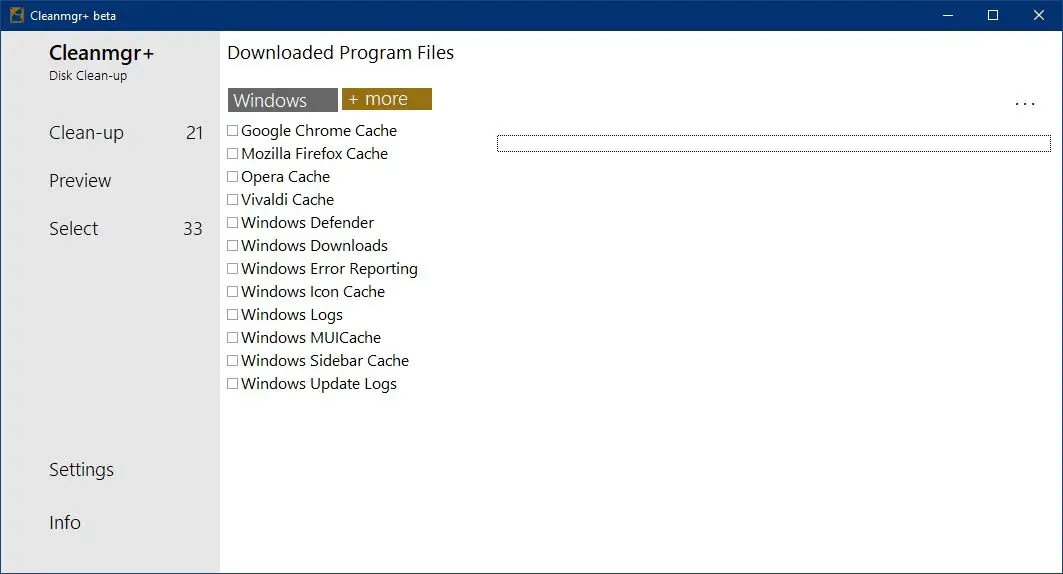Click the Clean-up count 21
Image resolution: width=1063 pixels, height=574 pixels.
pos(195,133)
